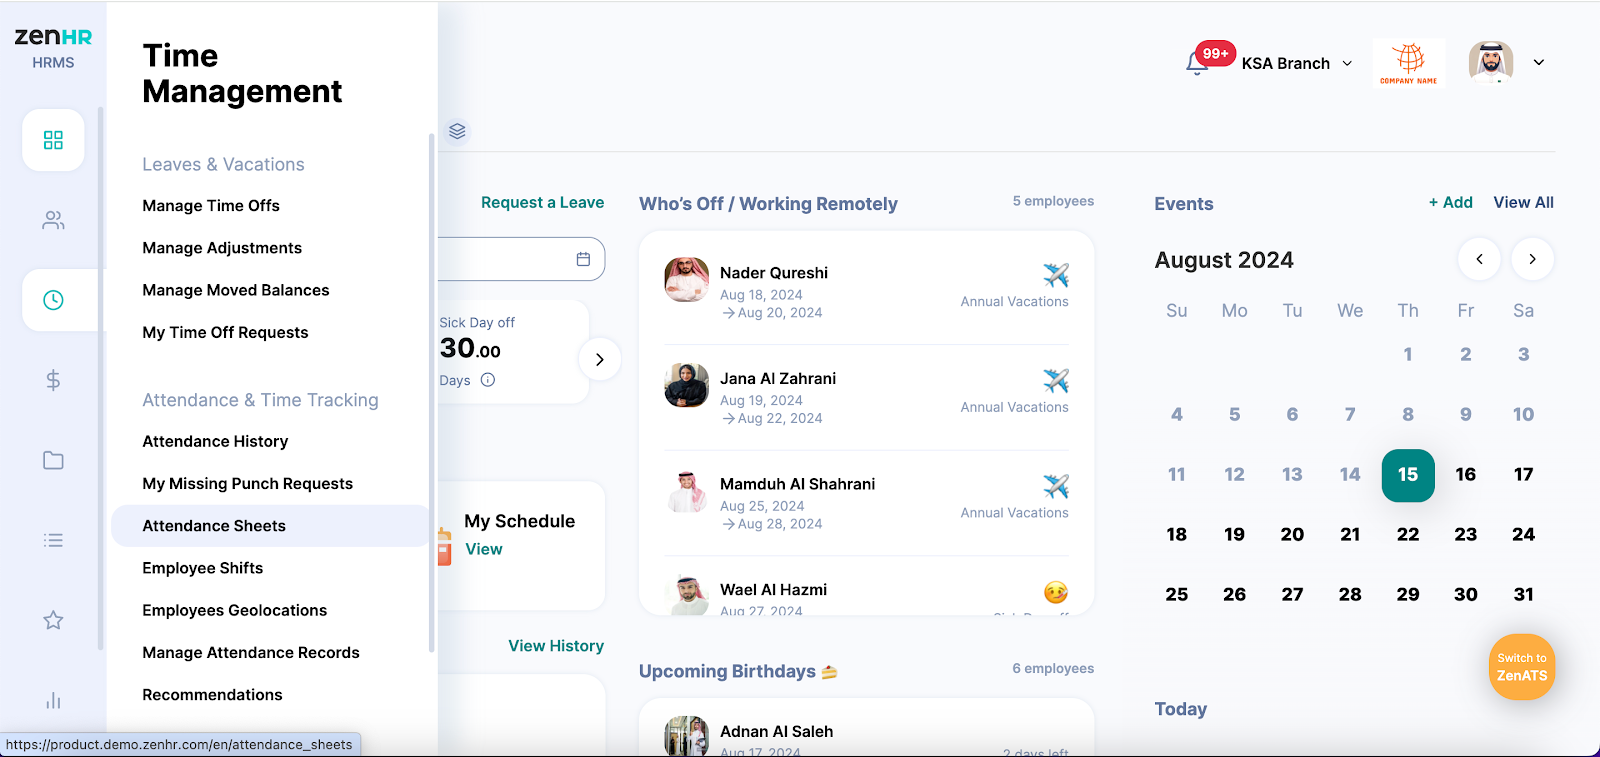This screenshot has height=757, width=1600.
Task: Open the bar chart reports icon
Action: (53, 700)
